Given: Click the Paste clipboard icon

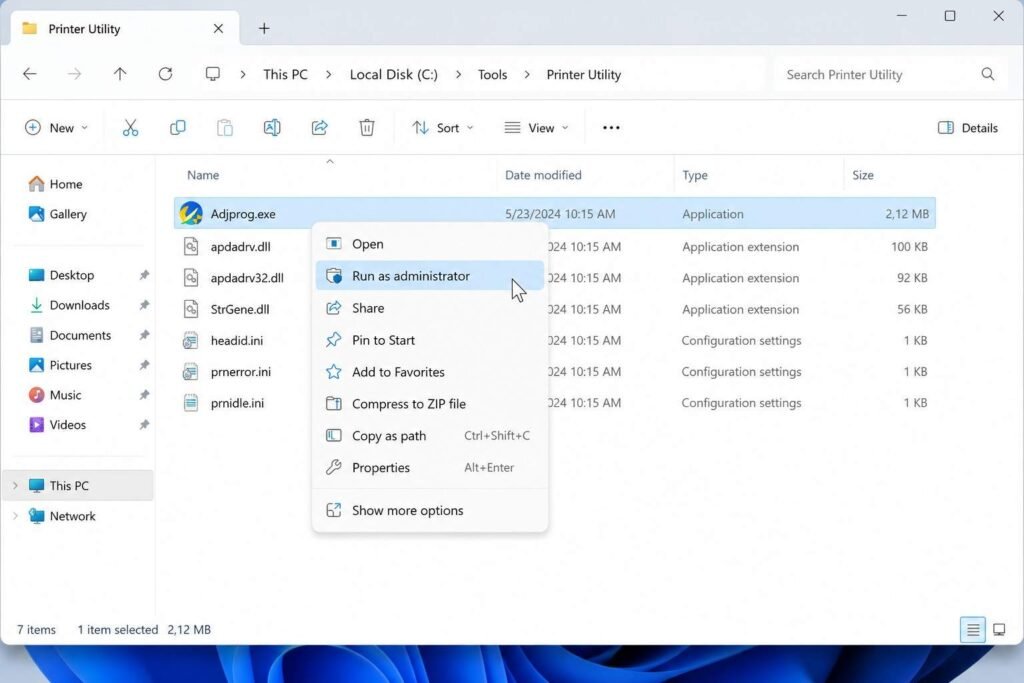Looking at the screenshot, I should (225, 128).
